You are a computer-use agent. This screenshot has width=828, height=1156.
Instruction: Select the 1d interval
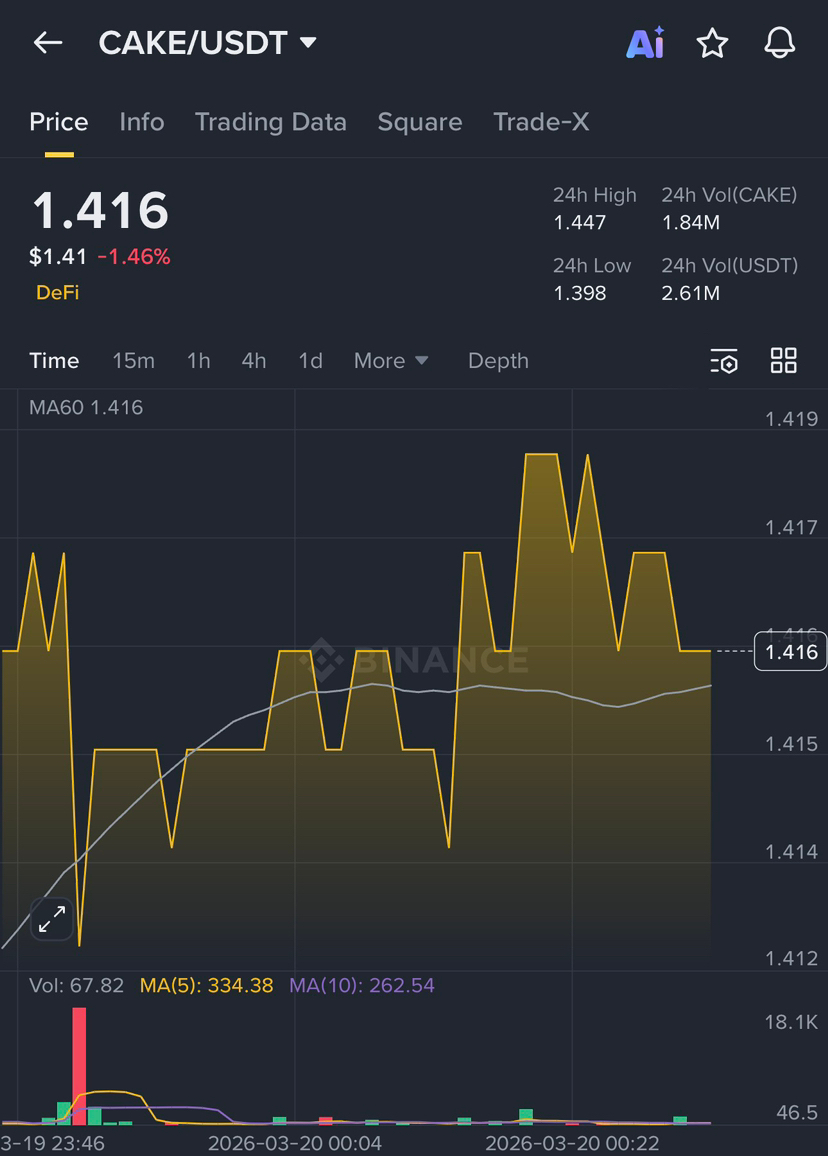coord(310,361)
